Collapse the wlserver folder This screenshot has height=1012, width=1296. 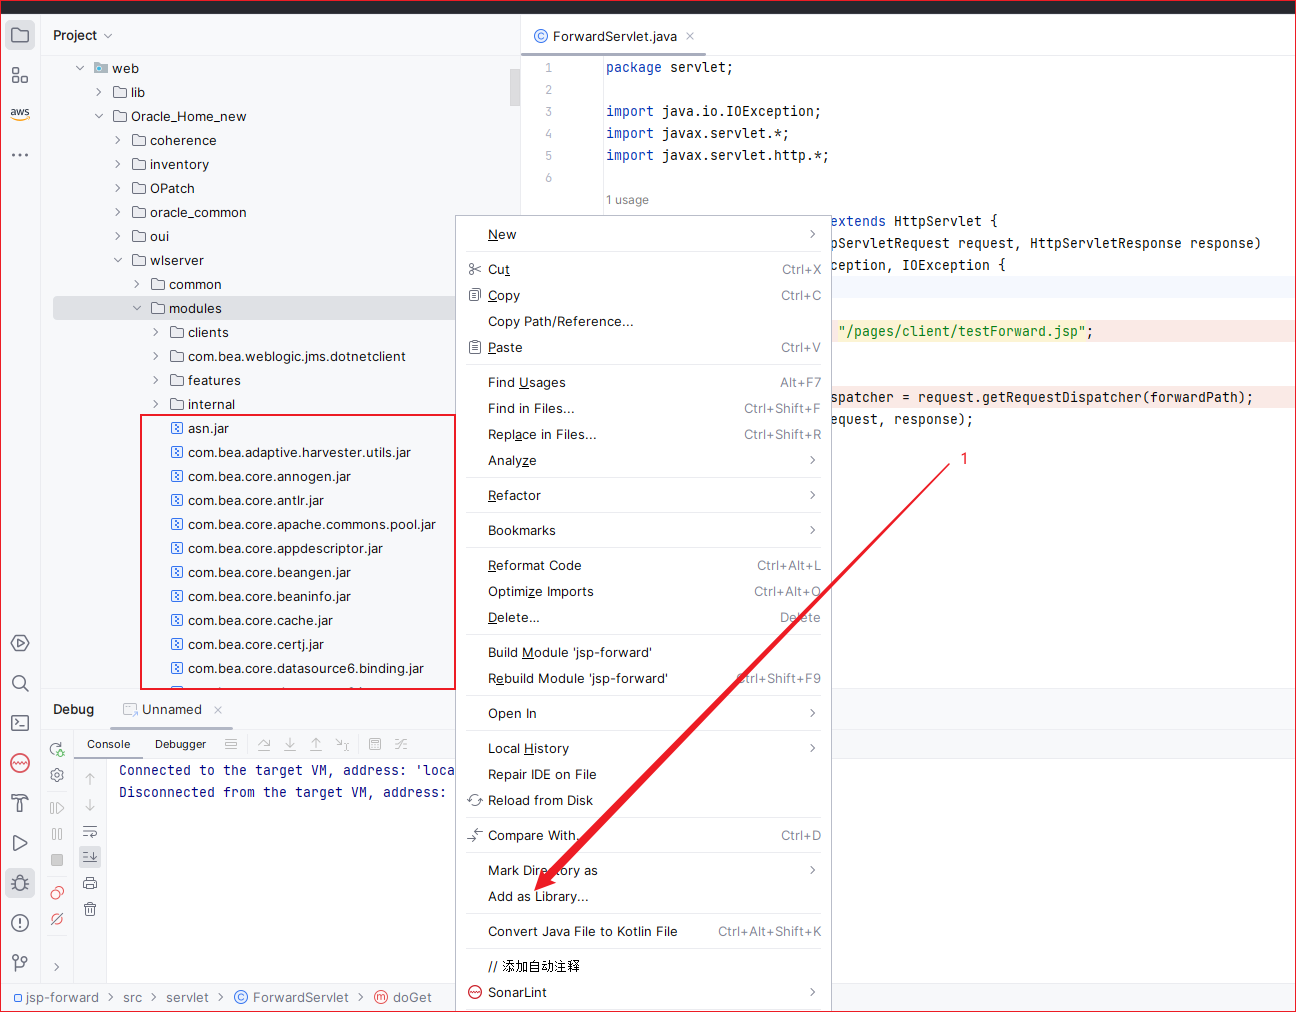[118, 260]
